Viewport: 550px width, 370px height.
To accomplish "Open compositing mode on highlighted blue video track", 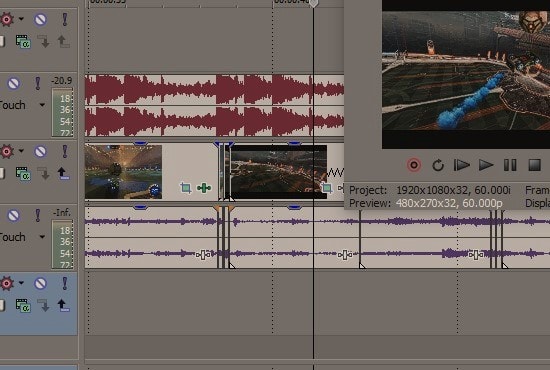I will [x=23, y=305].
